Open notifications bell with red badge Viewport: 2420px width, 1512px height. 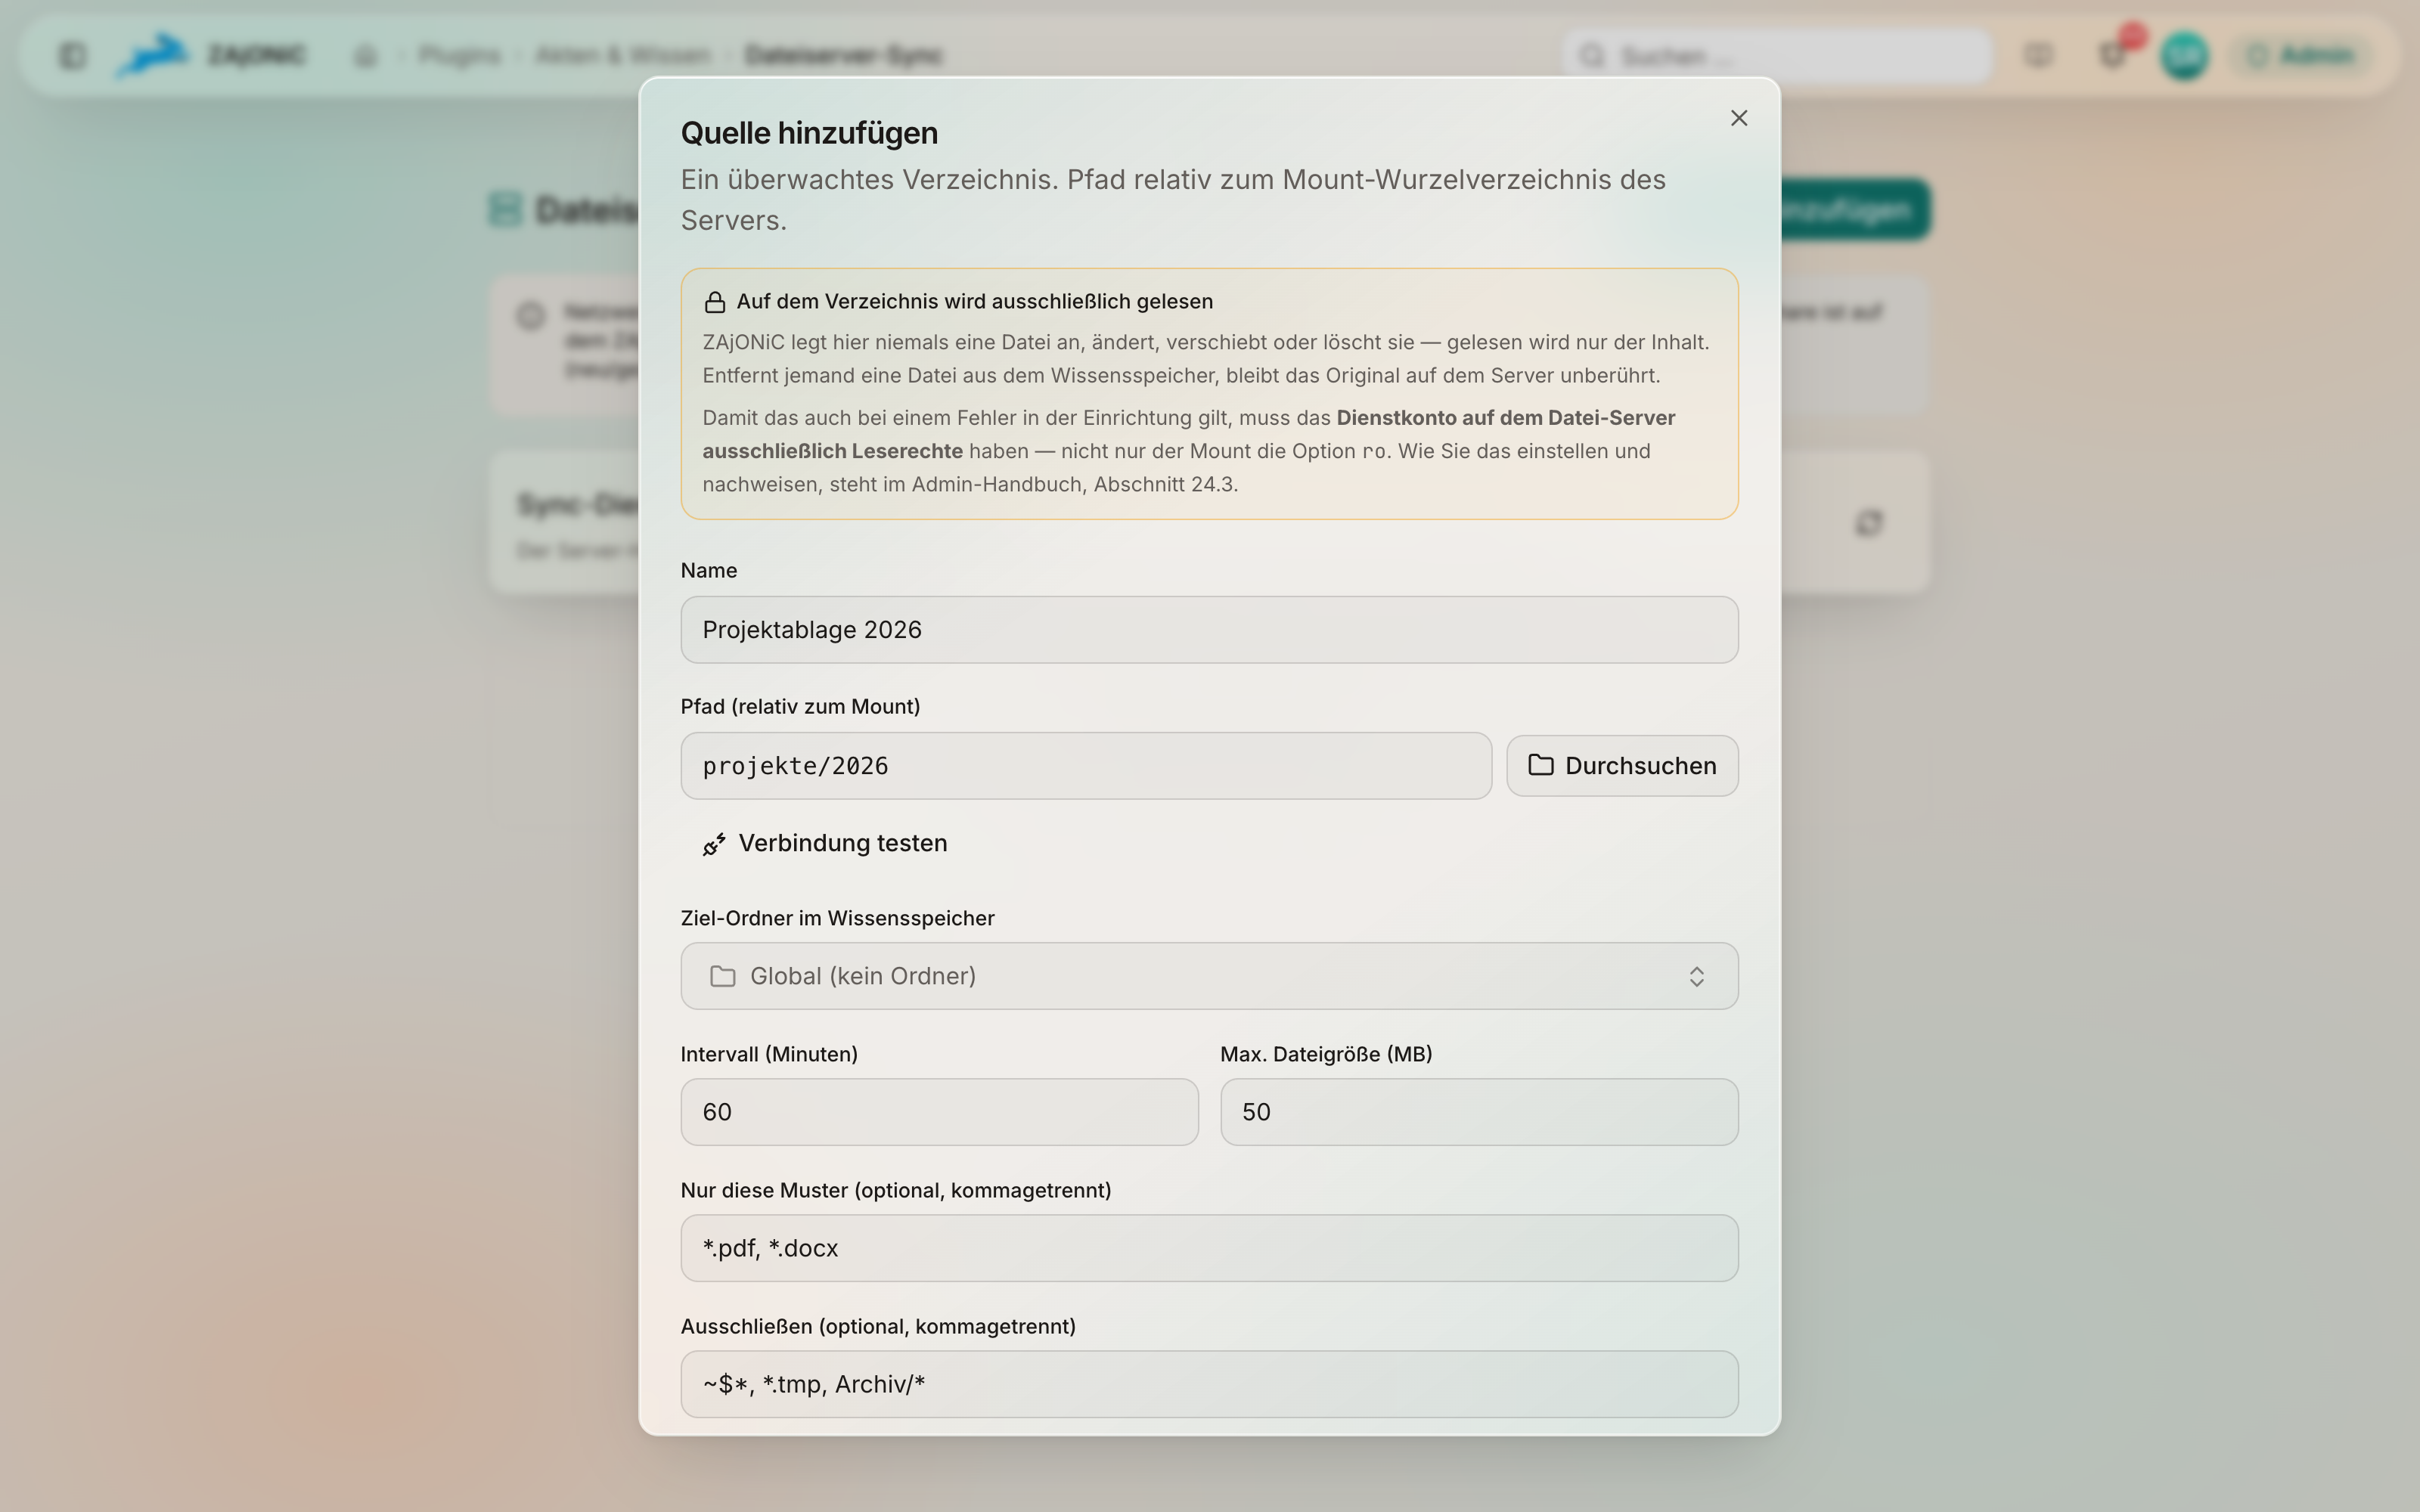pos(2113,55)
